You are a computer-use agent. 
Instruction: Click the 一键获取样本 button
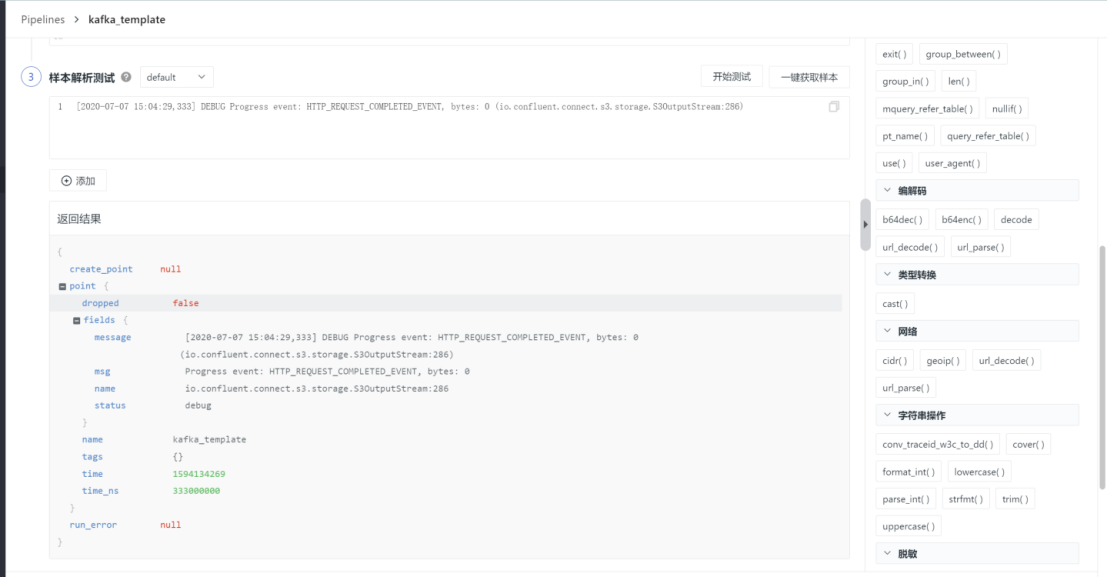pos(809,77)
